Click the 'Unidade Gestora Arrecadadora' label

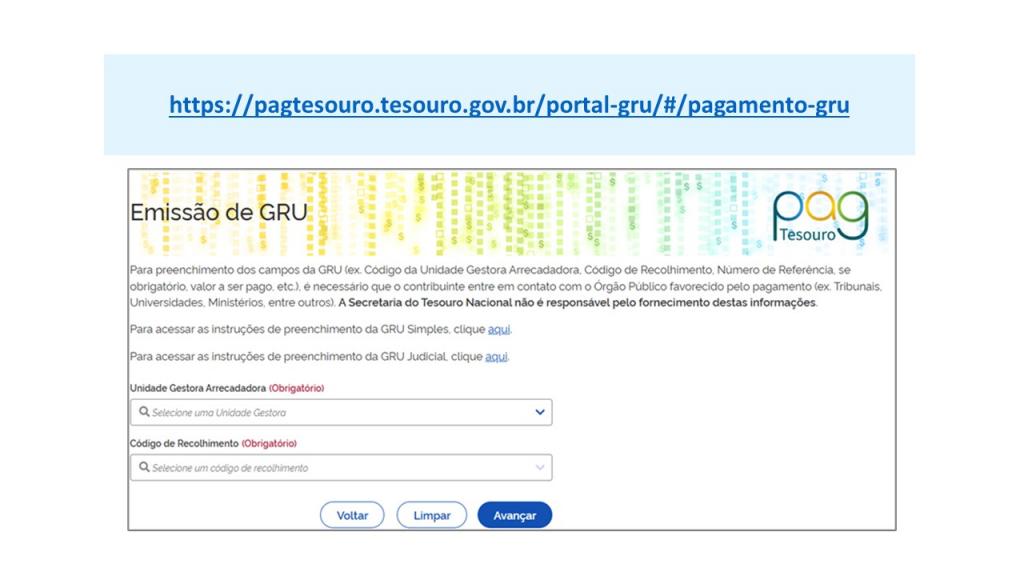(x=197, y=388)
